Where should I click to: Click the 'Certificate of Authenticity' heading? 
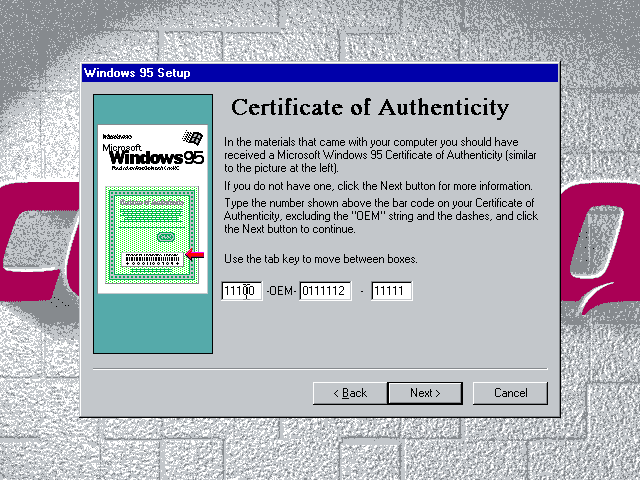click(x=370, y=108)
